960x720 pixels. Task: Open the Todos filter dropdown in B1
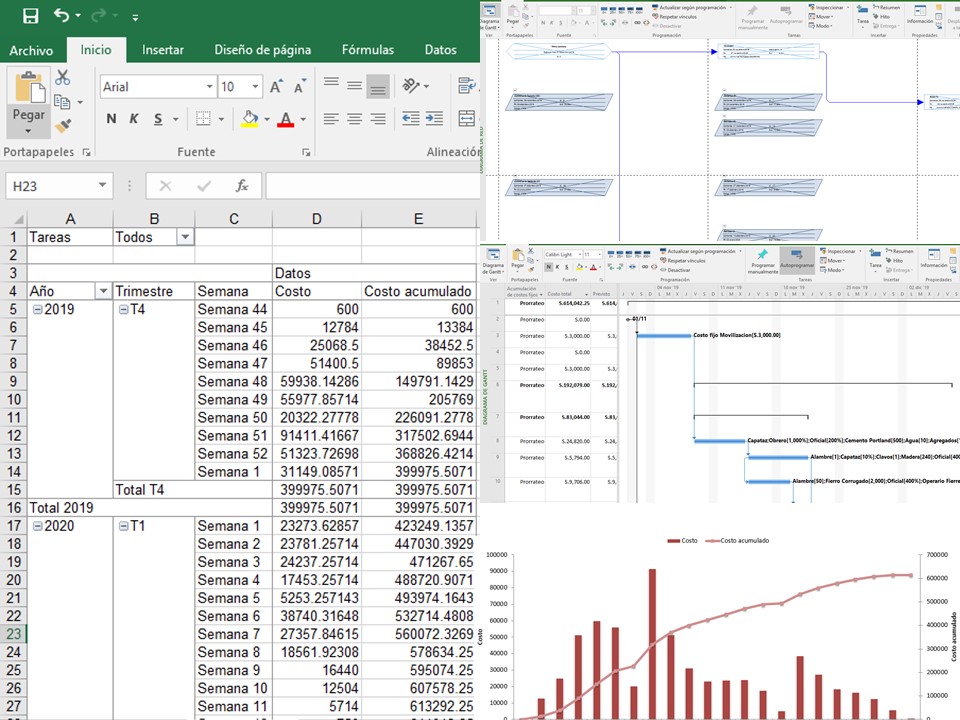184,237
